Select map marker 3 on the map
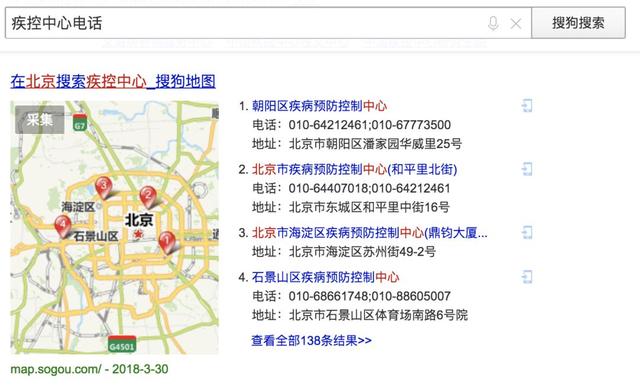640x388 pixels. [104, 187]
